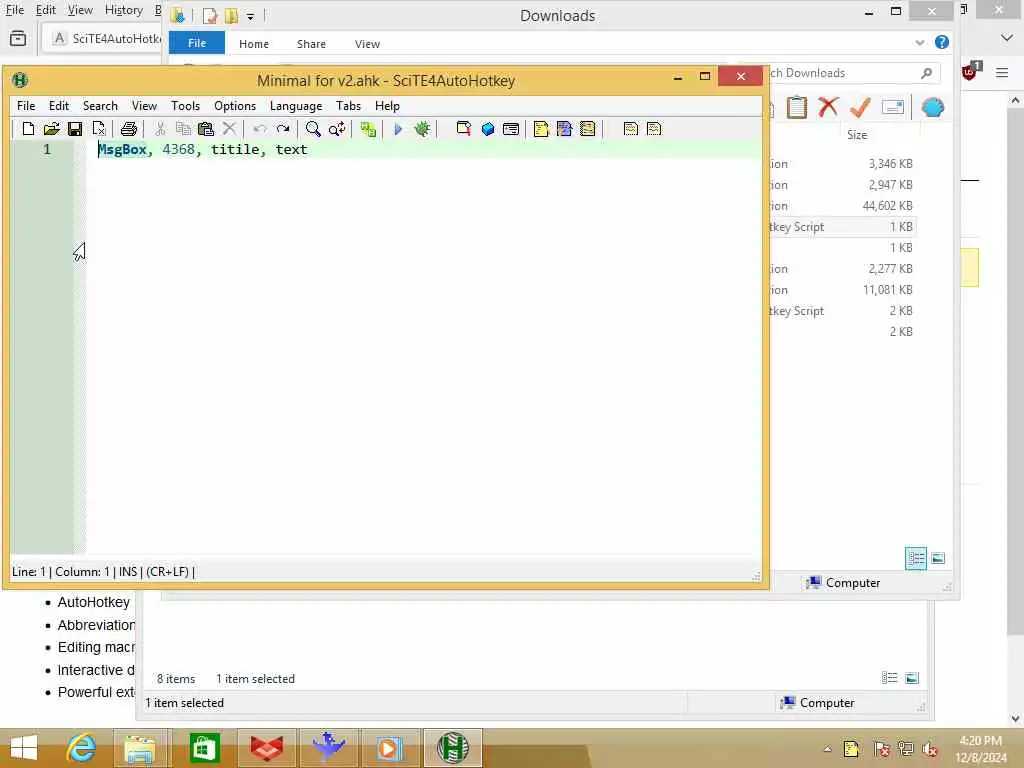Click the window-frame icon after the blue cube
This screenshot has width=1024, height=768.
(x=511, y=129)
